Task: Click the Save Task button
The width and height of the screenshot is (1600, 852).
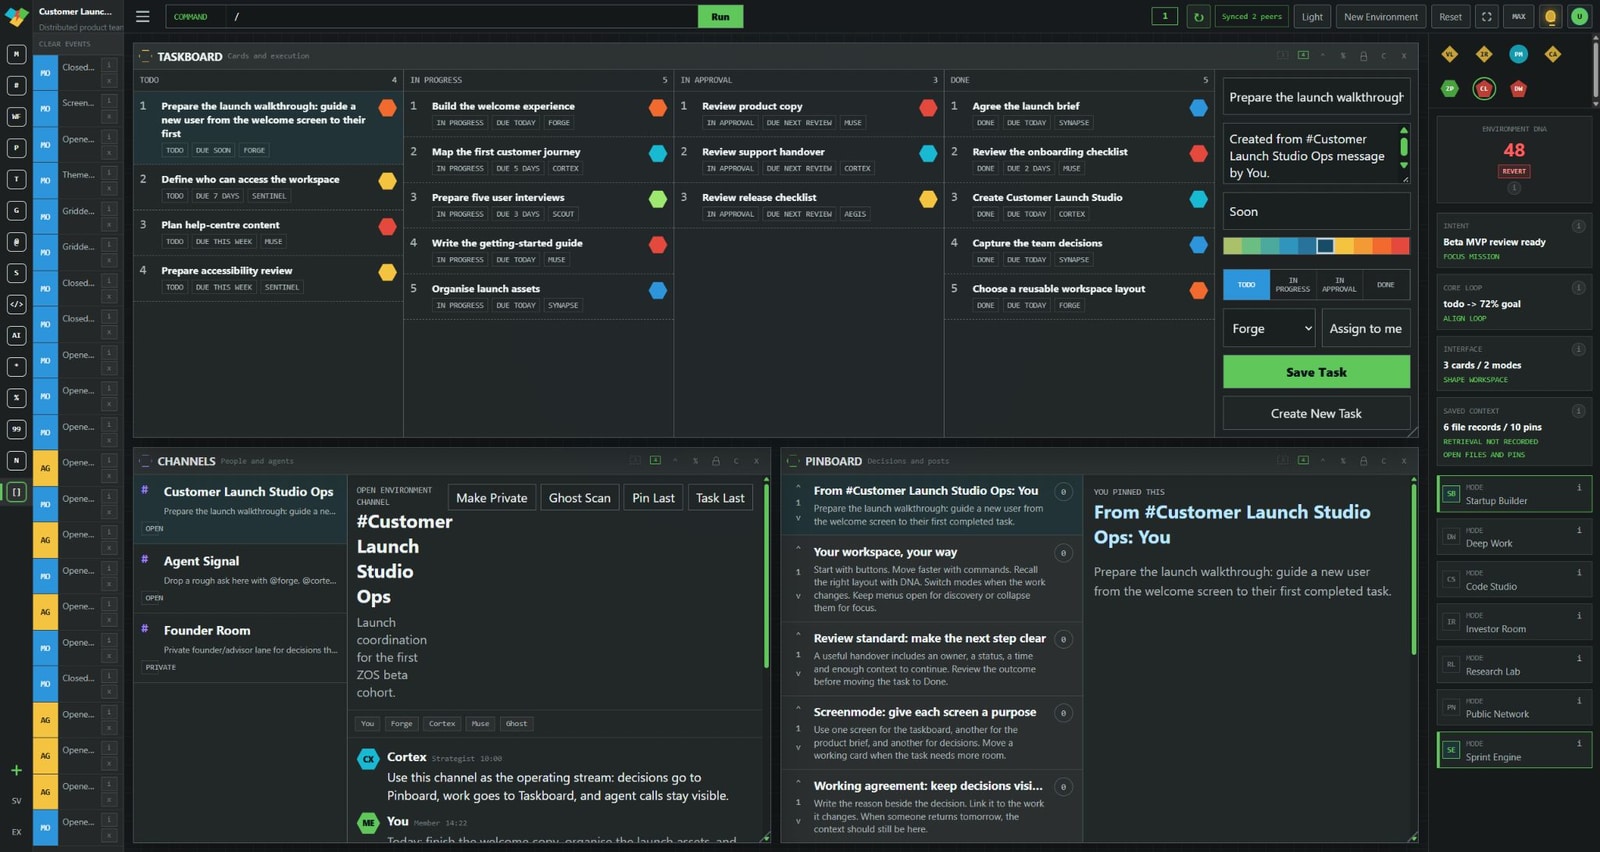Action: point(1316,372)
